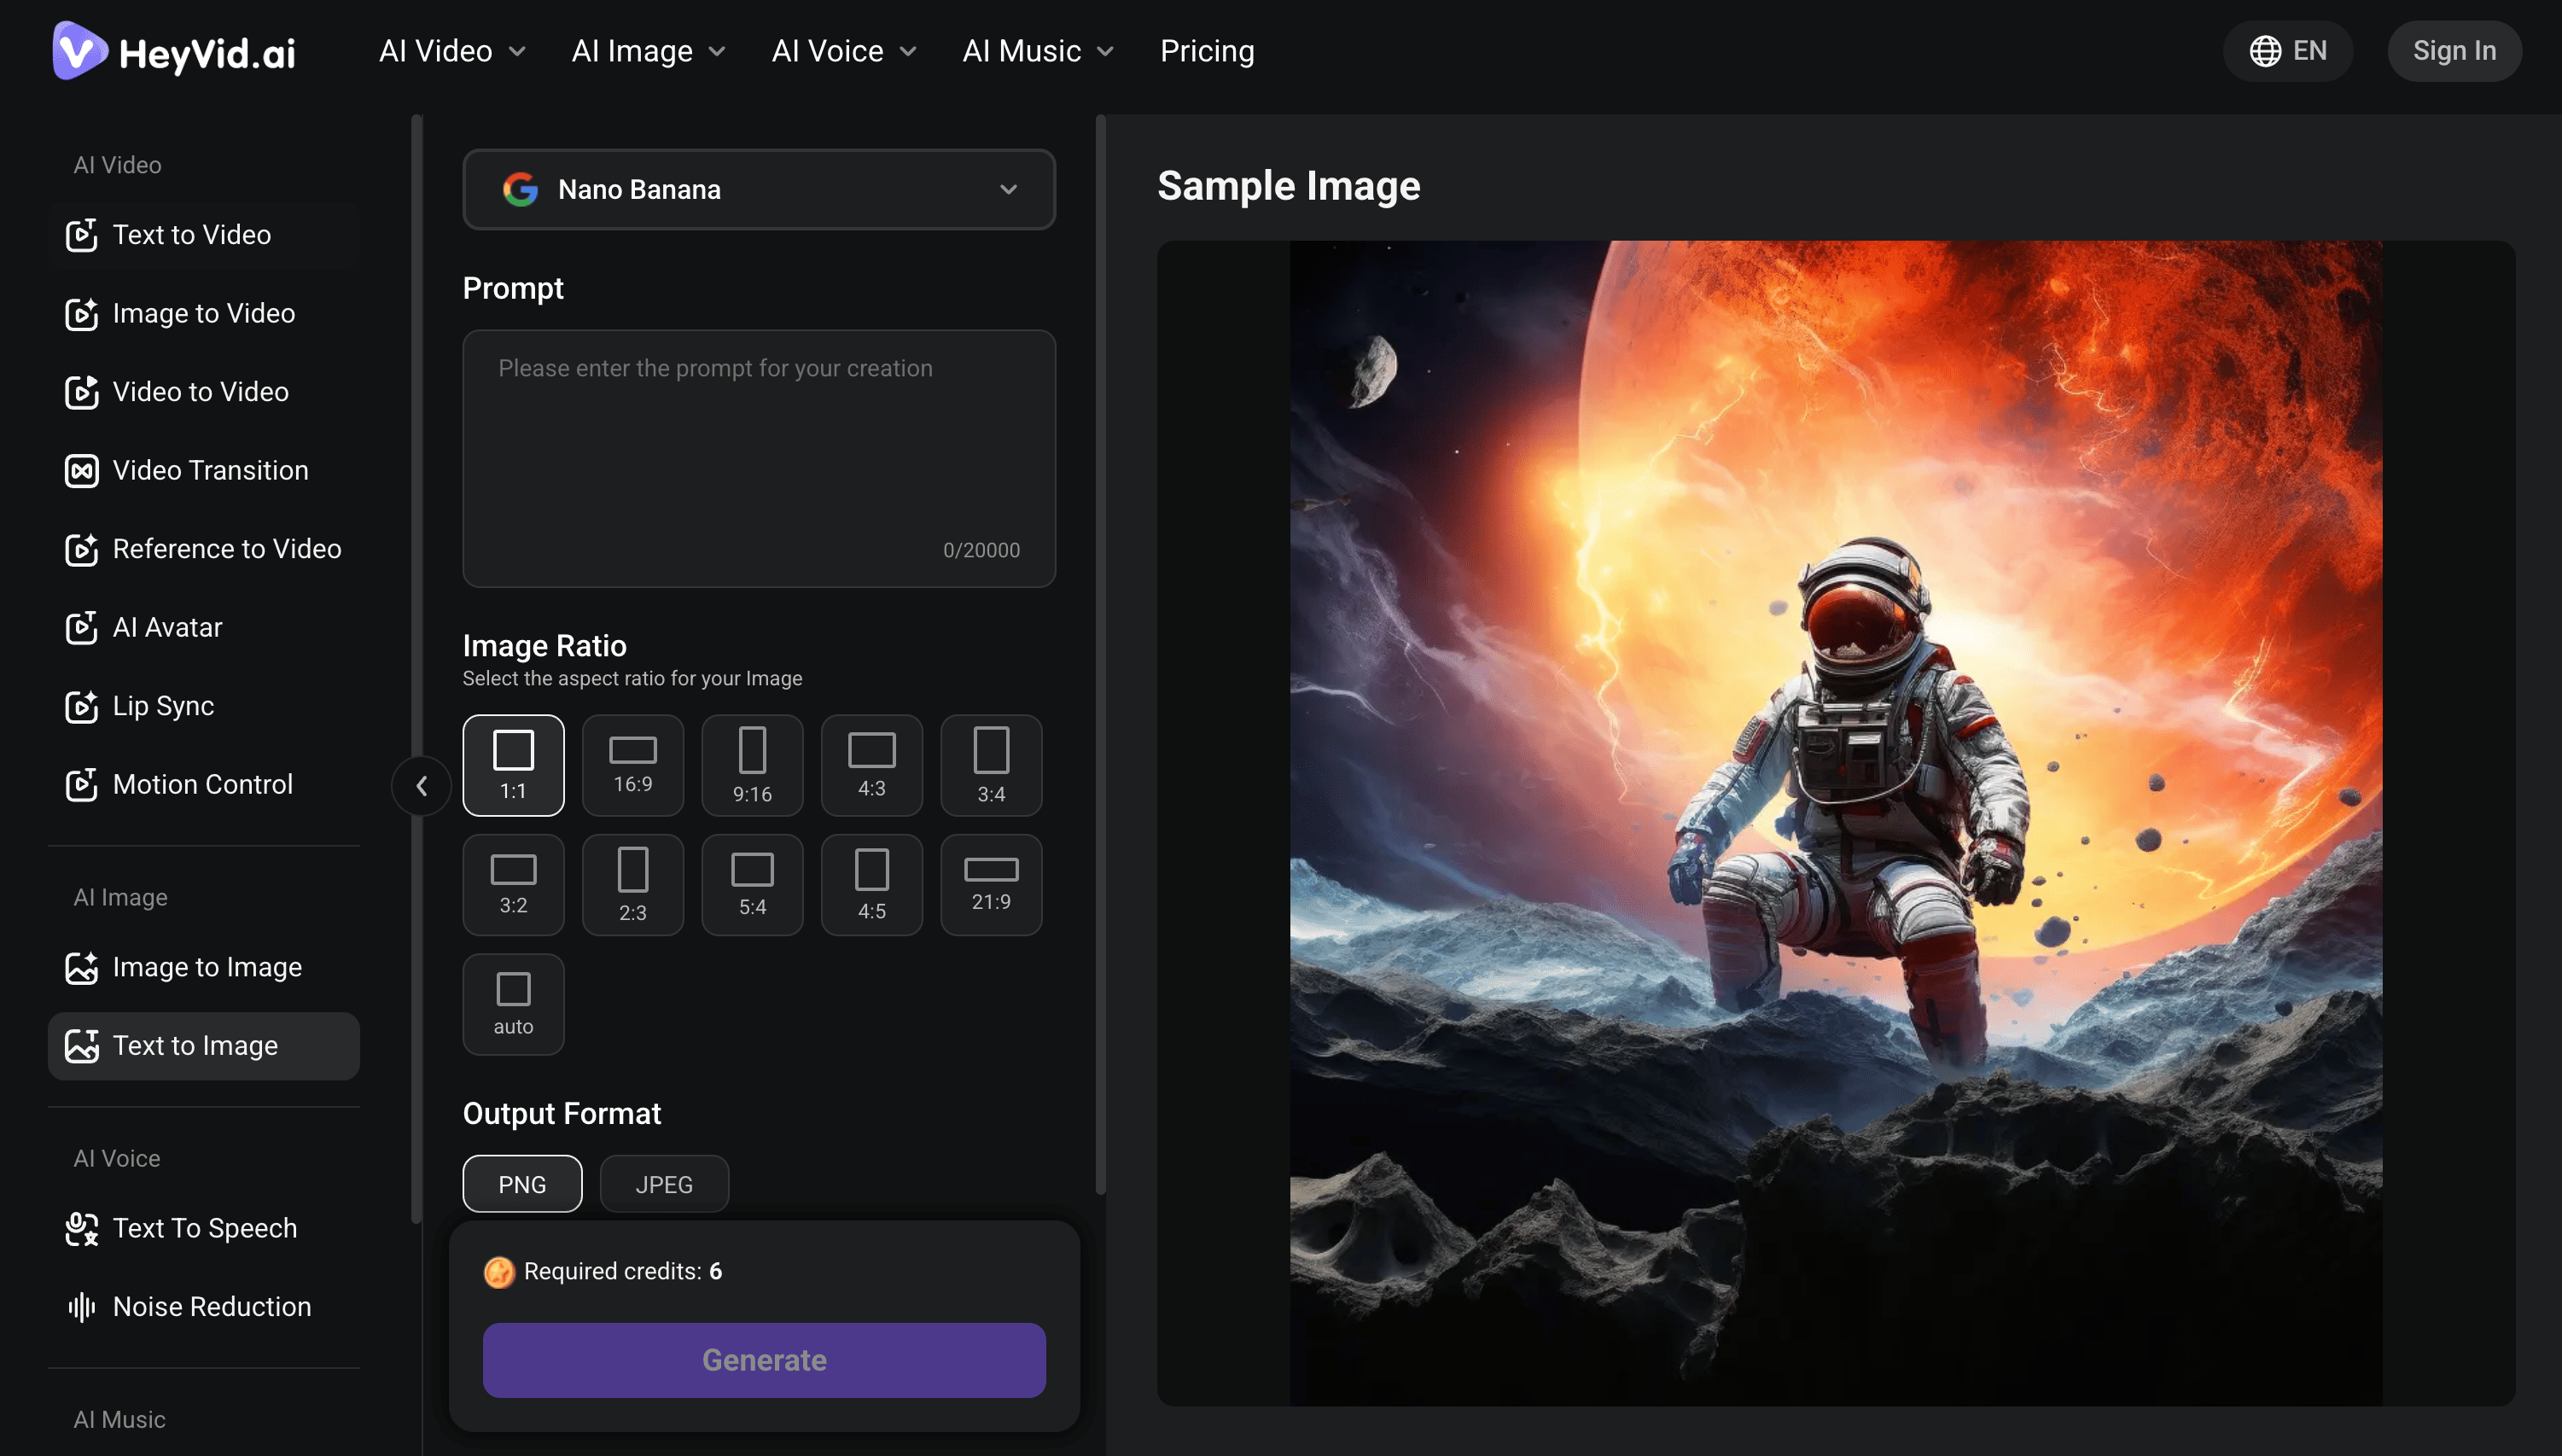Viewport: 2562px width, 1456px height.
Task: Click the Noise Reduction waveform icon
Action: [x=81, y=1307]
